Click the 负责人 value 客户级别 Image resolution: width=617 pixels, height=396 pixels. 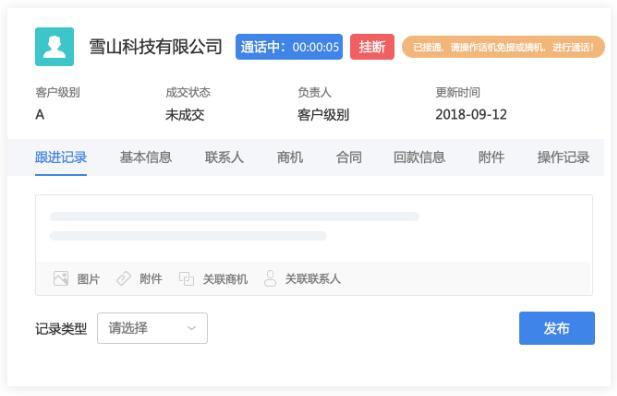[x=323, y=115]
